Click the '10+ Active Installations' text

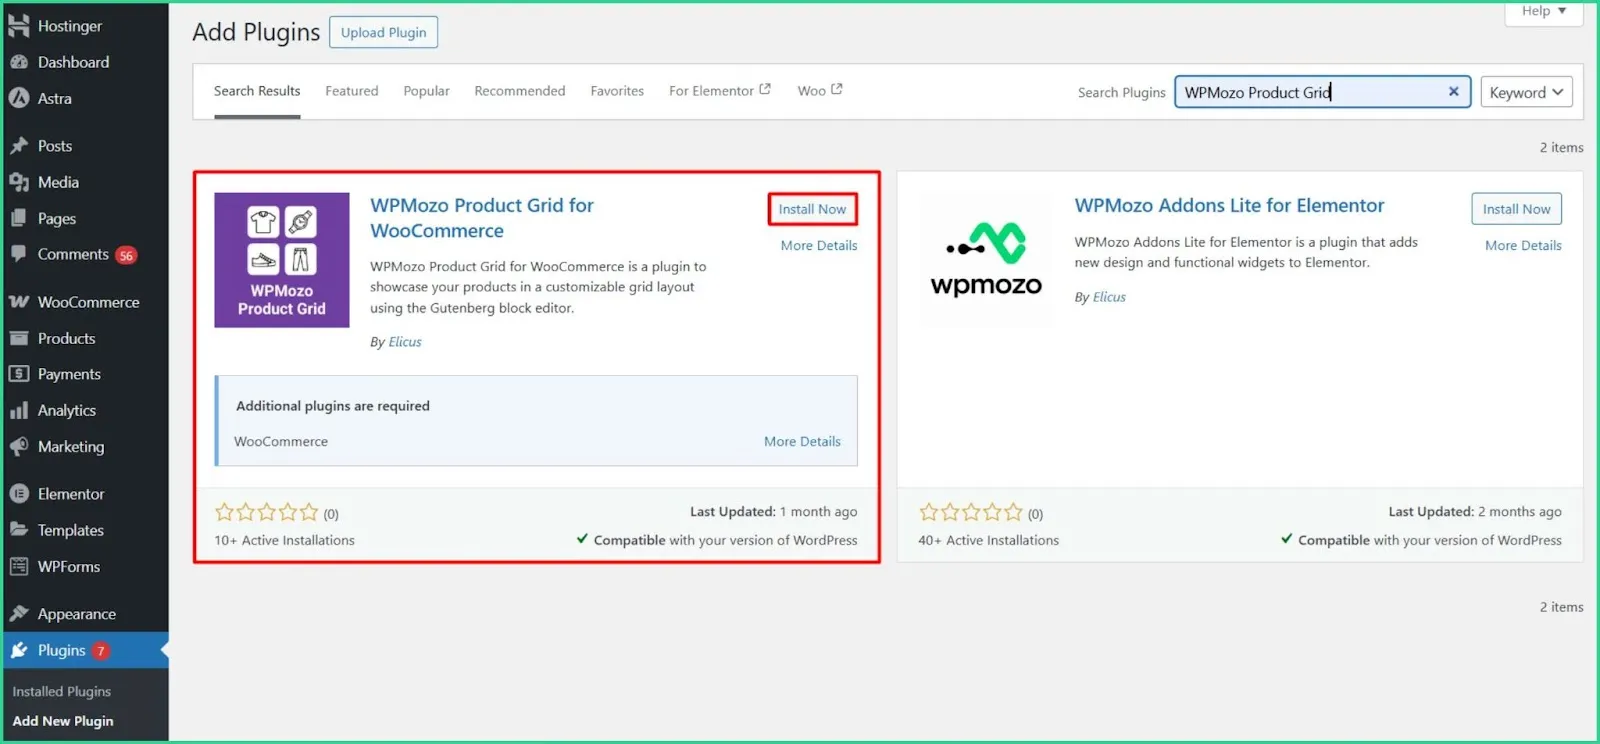[284, 540]
